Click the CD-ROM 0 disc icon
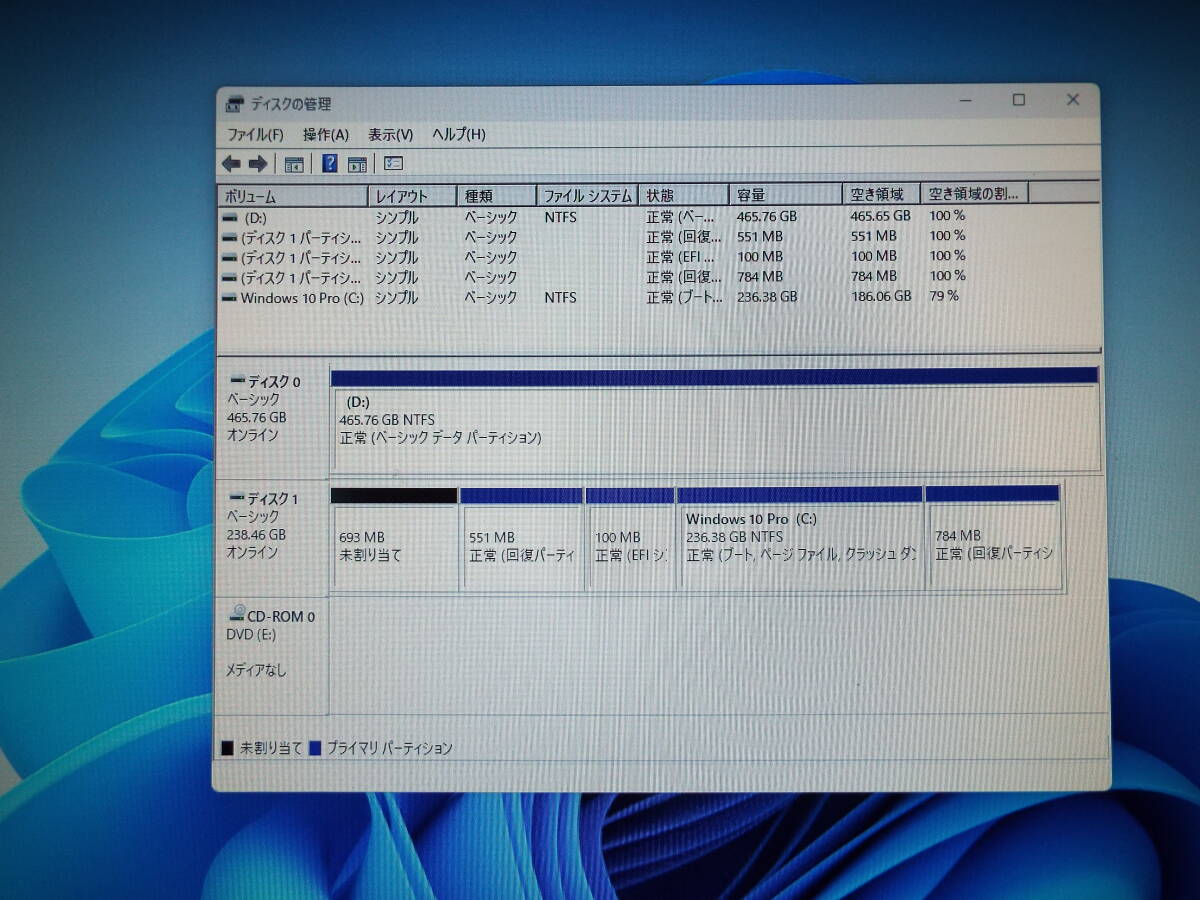Screen dimensions: 1200x900 click(x=237, y=615)
